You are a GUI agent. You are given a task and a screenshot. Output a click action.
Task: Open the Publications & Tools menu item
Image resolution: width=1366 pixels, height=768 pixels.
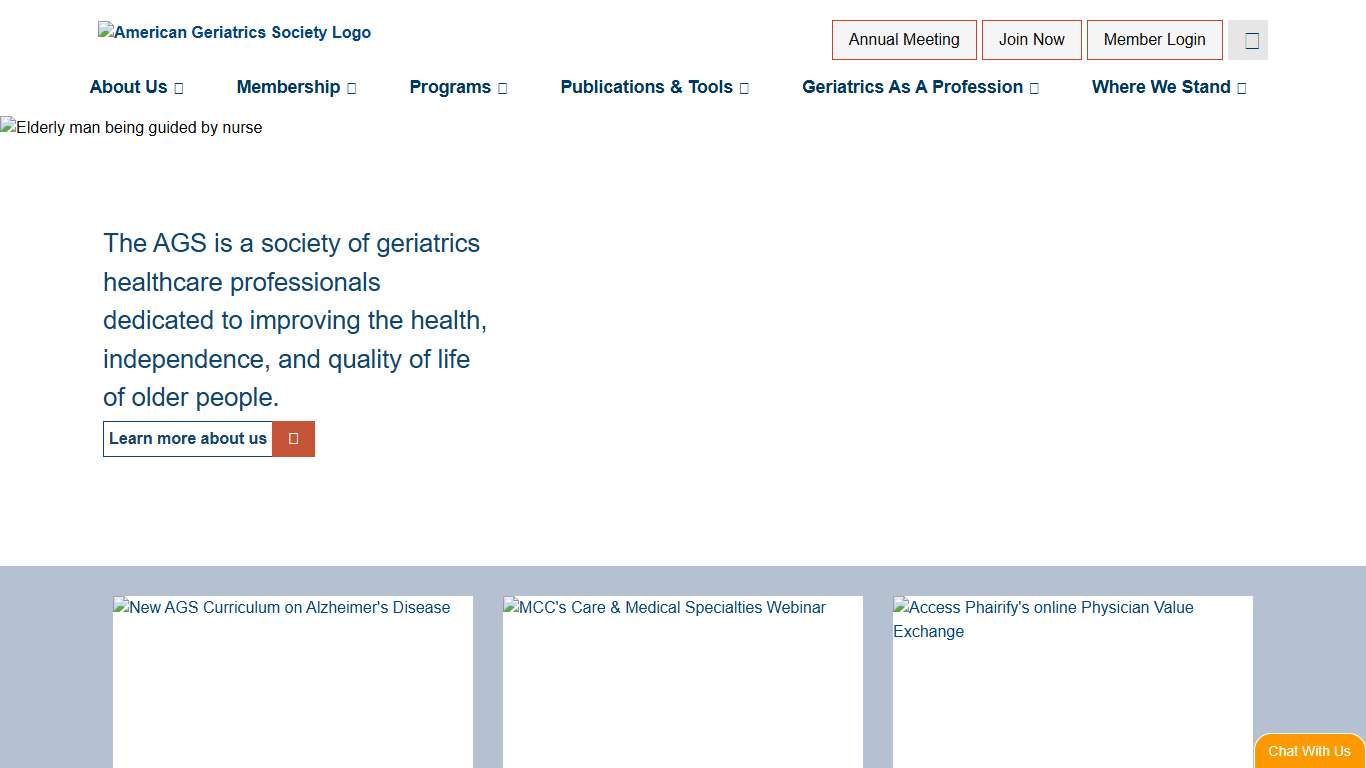[646, 88]
